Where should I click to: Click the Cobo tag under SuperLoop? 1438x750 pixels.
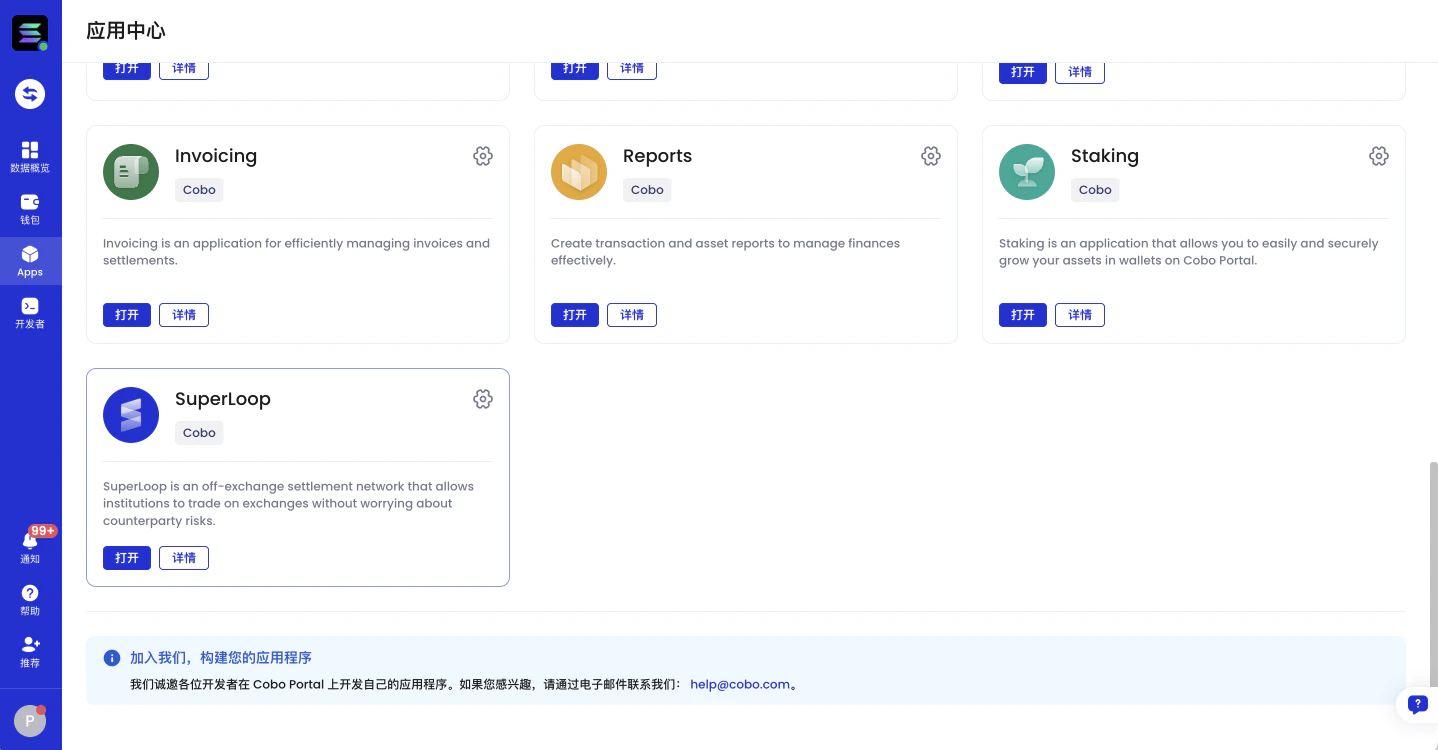(199, 433)
